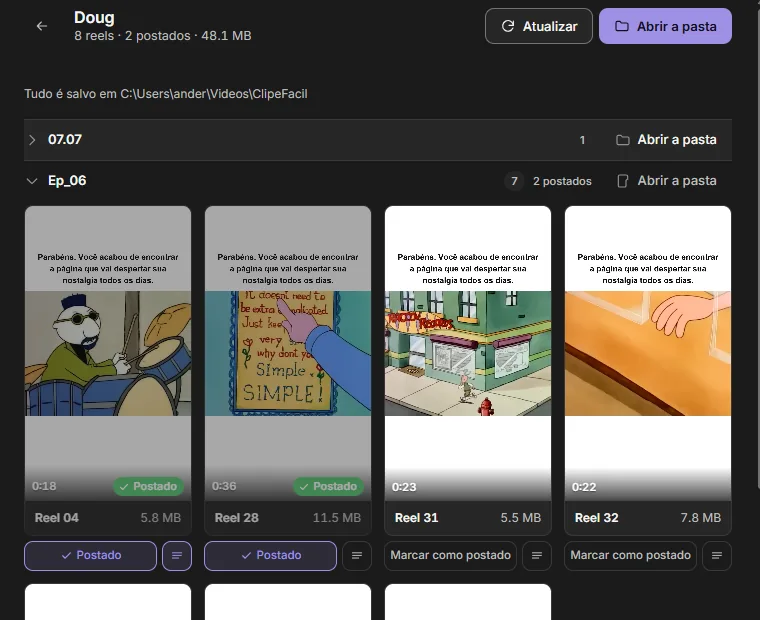Click the Atualizar refresh button
This screenshot has width=760, height=620.
(x=538, y=26)
